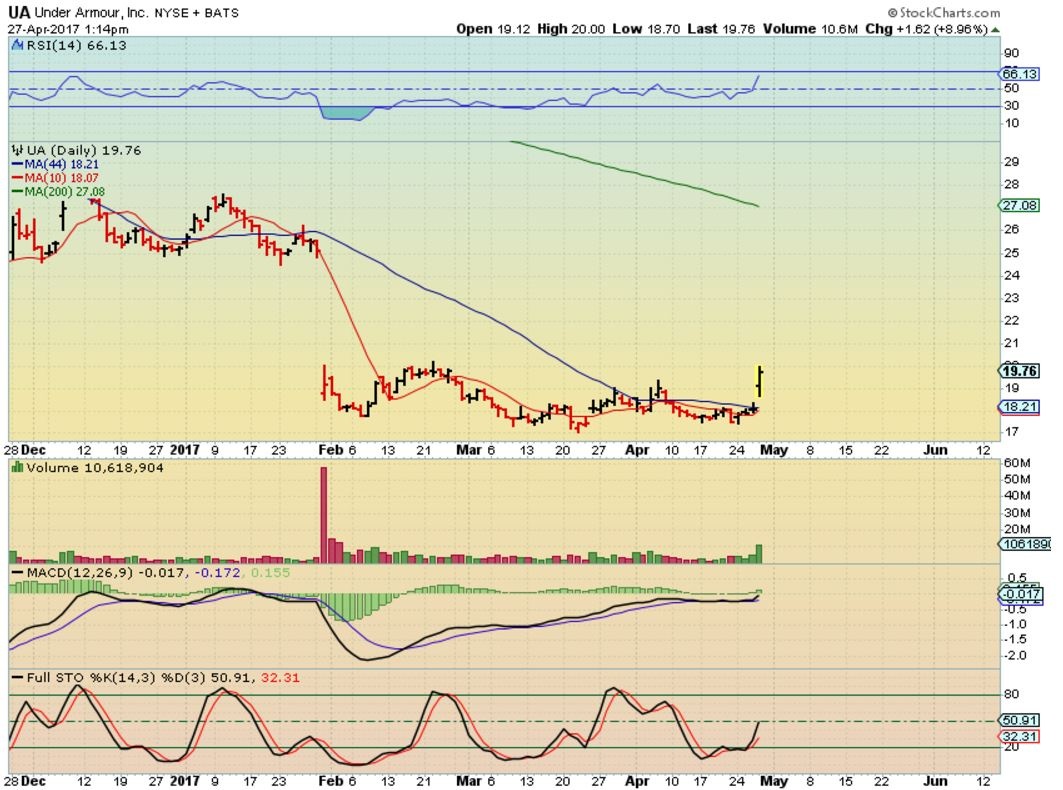Click the Full STO legend line marker

tap(17, 677)
